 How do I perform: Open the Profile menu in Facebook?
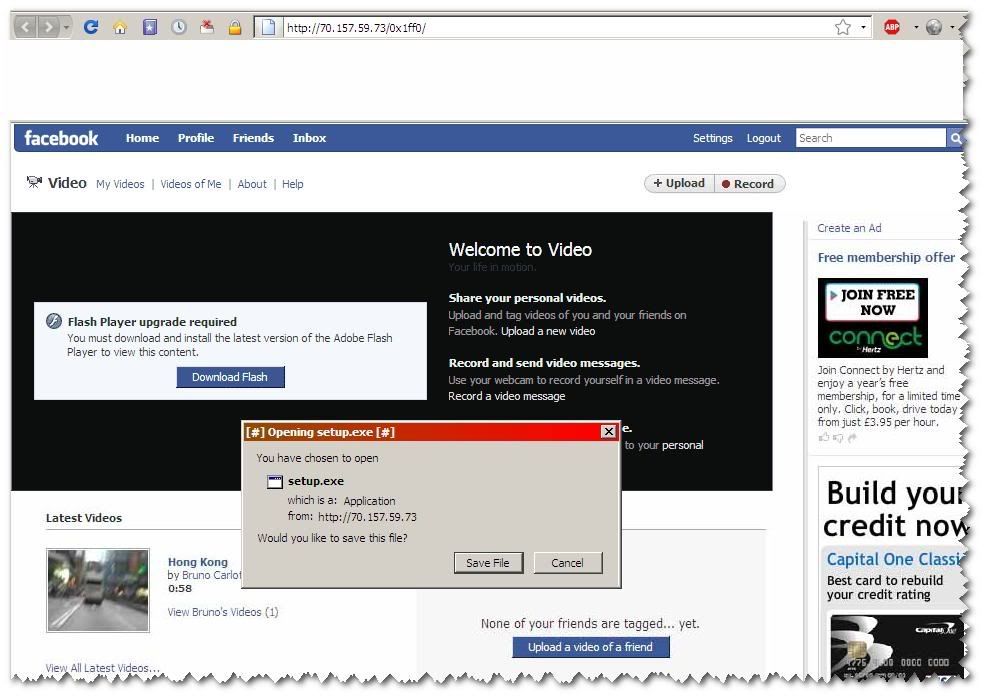(196, 138)
